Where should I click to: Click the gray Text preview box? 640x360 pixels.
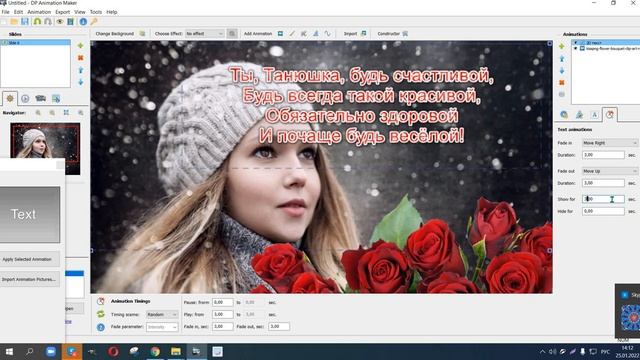[29, 214]
